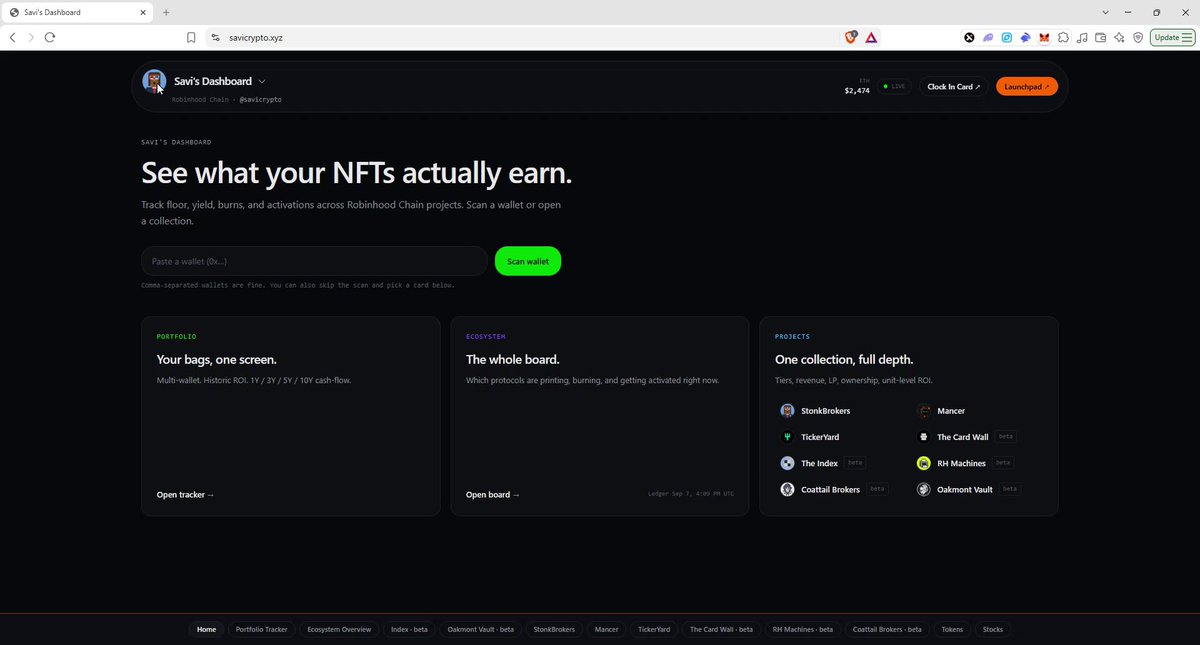Screen dimensions: 1200x645
Task: View site information icon beside the URL
Action: coord(215,37)
